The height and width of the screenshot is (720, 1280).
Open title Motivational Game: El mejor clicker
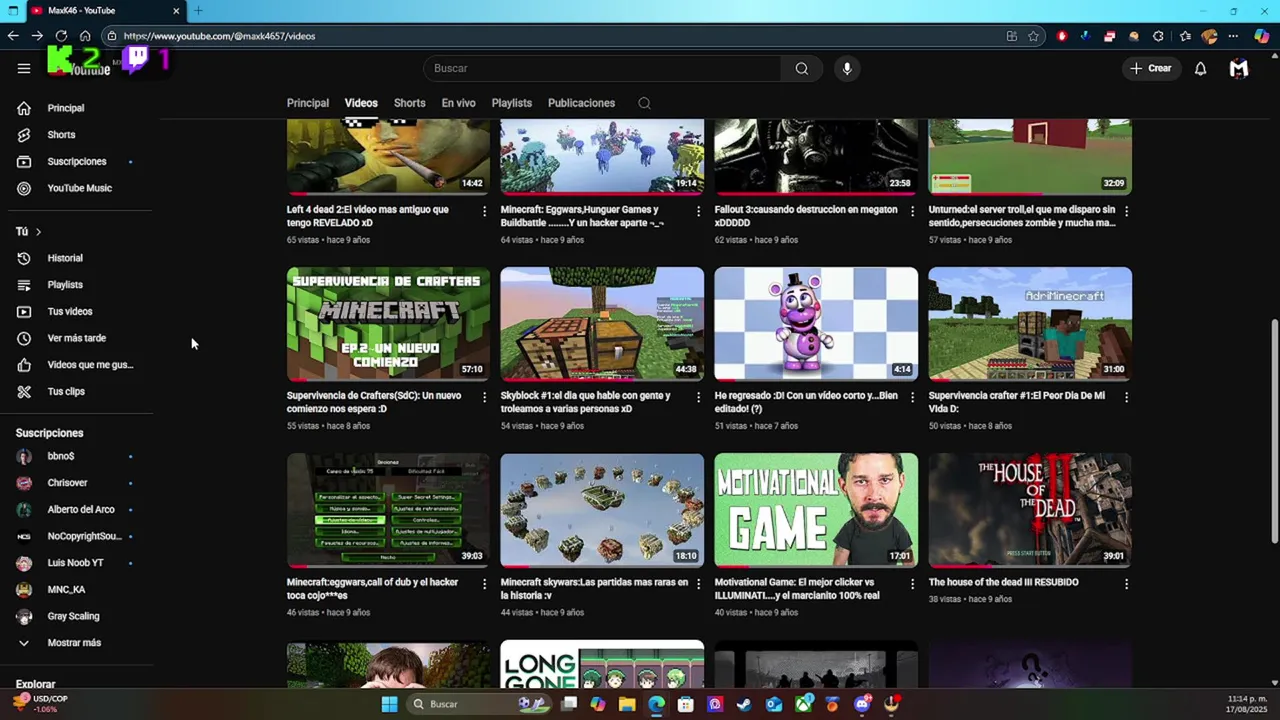point(797,588)
